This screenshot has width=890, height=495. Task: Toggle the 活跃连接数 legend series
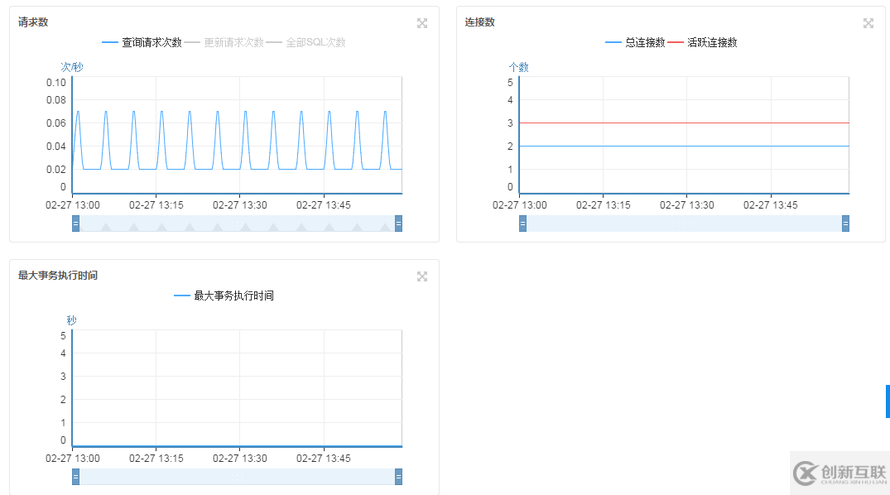[703, 43]
